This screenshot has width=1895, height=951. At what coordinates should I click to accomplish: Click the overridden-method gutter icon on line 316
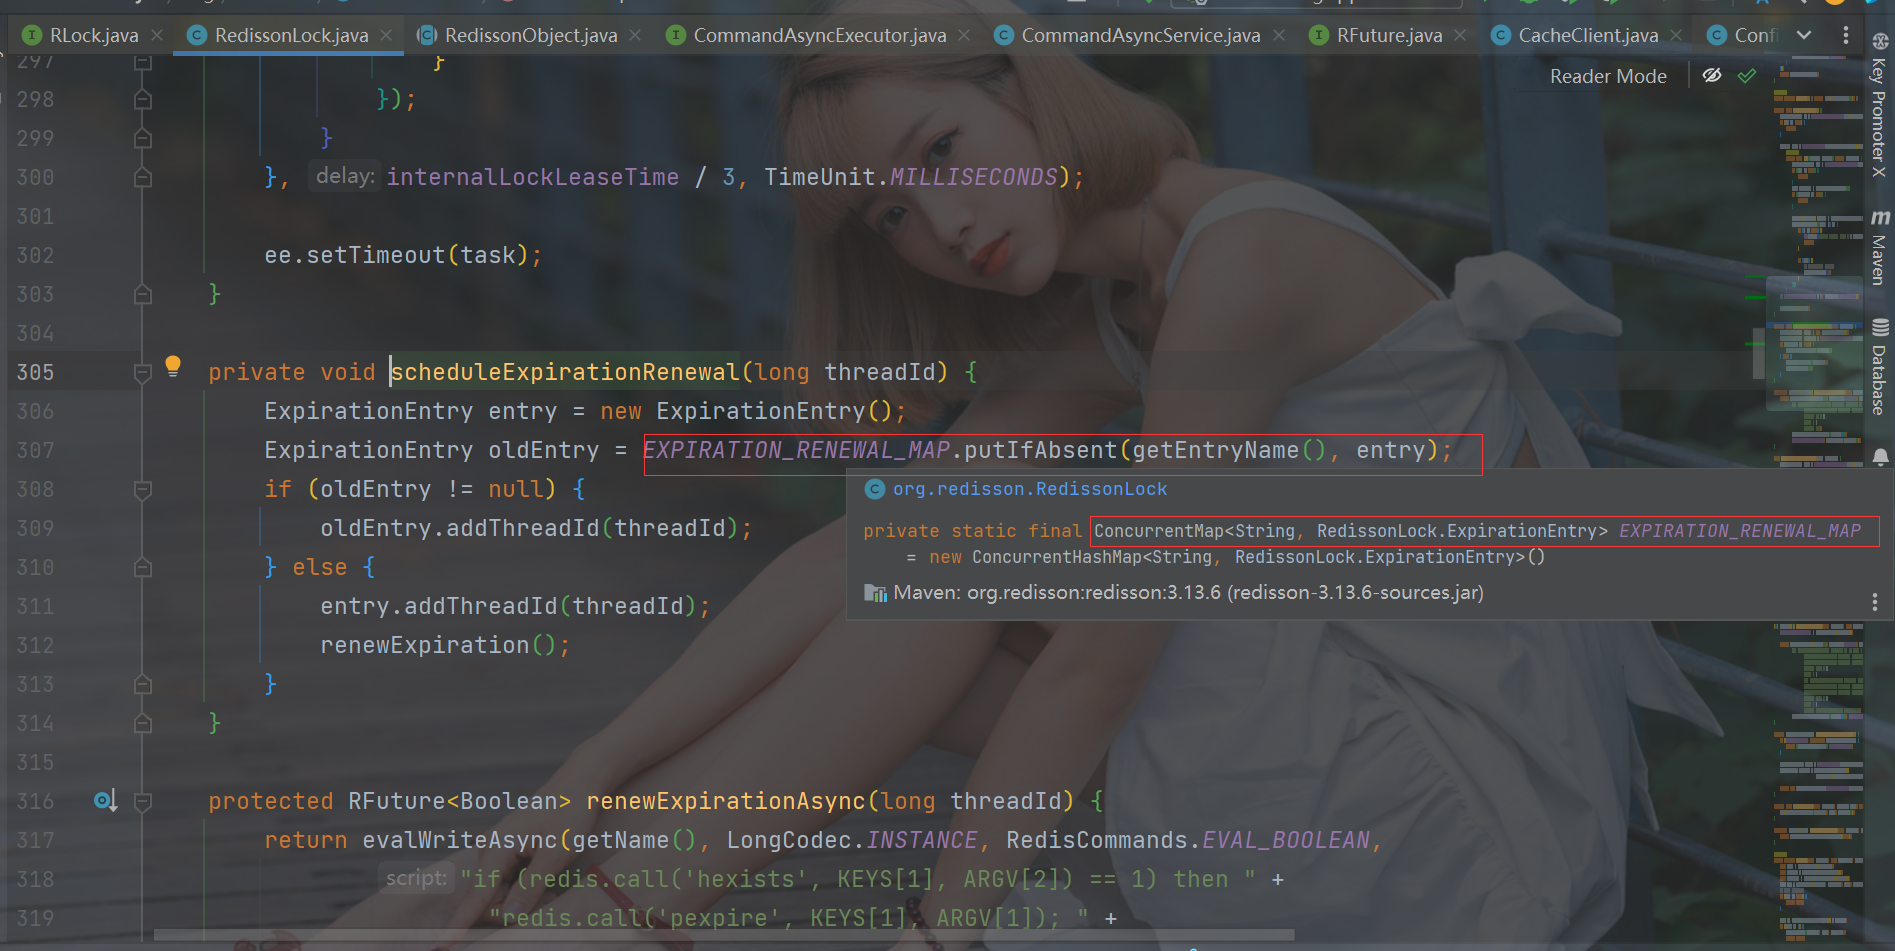[105, 801]
